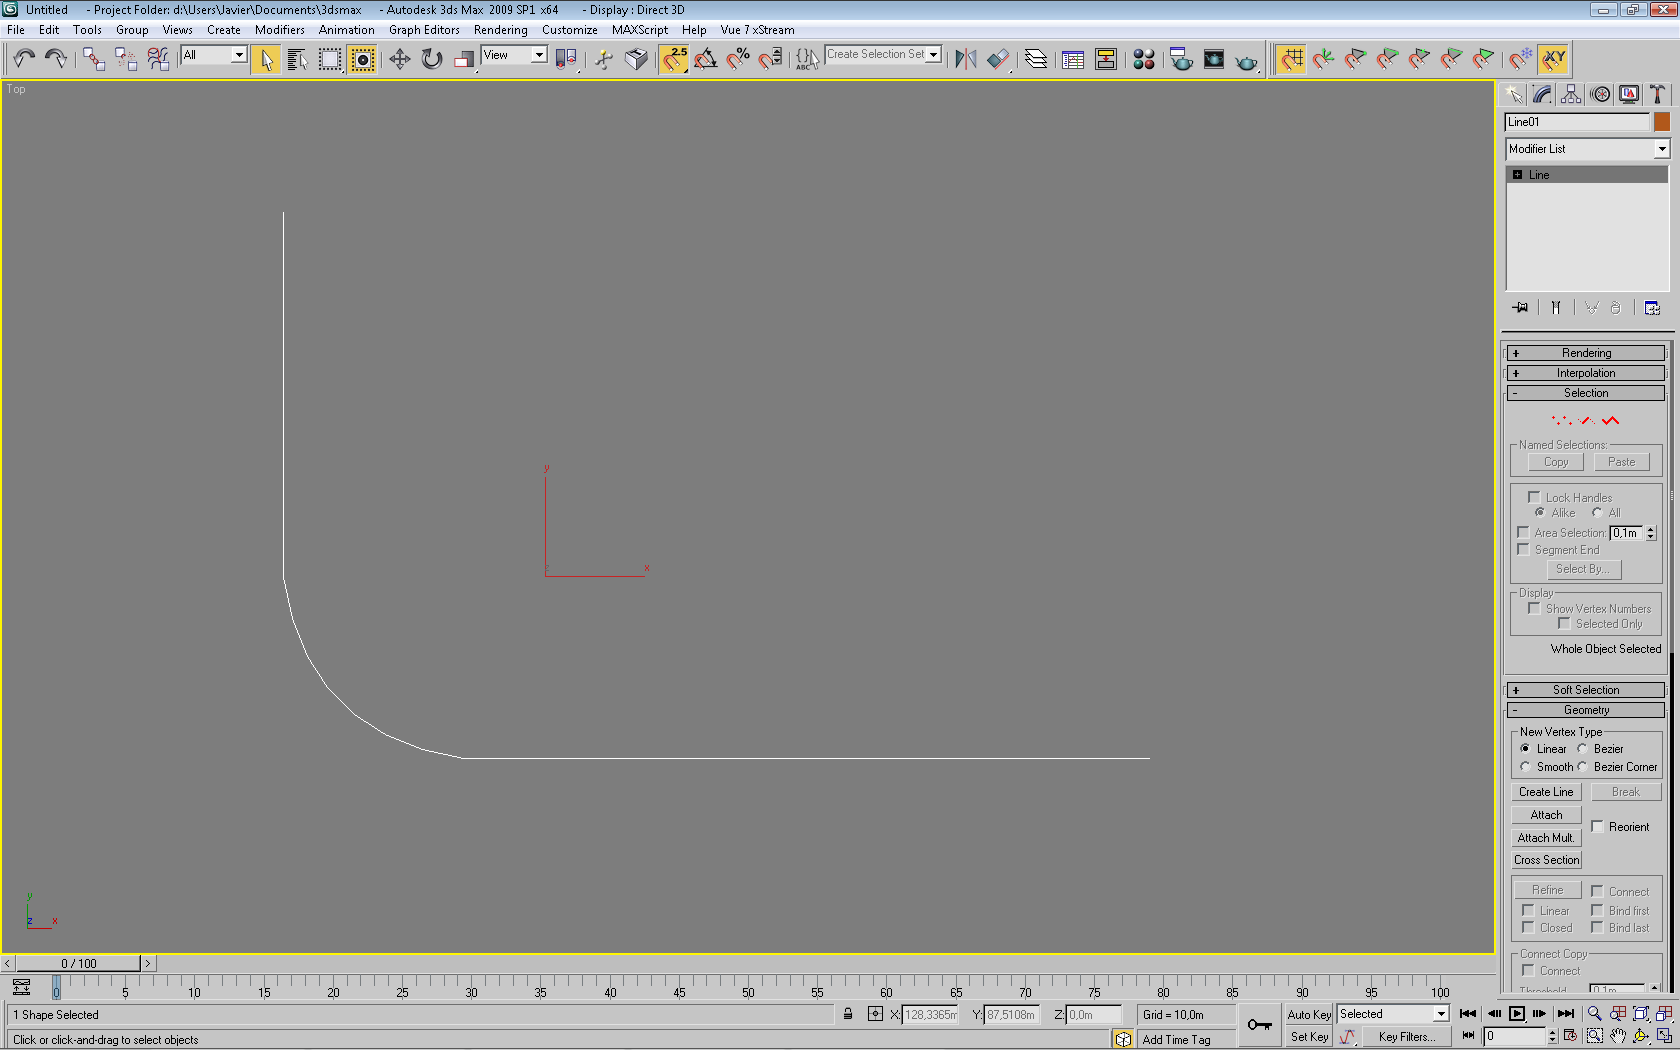This screenshot has width=1680, height=1050.
Task: Open the Customize menu
Action: tap(570, 30)
